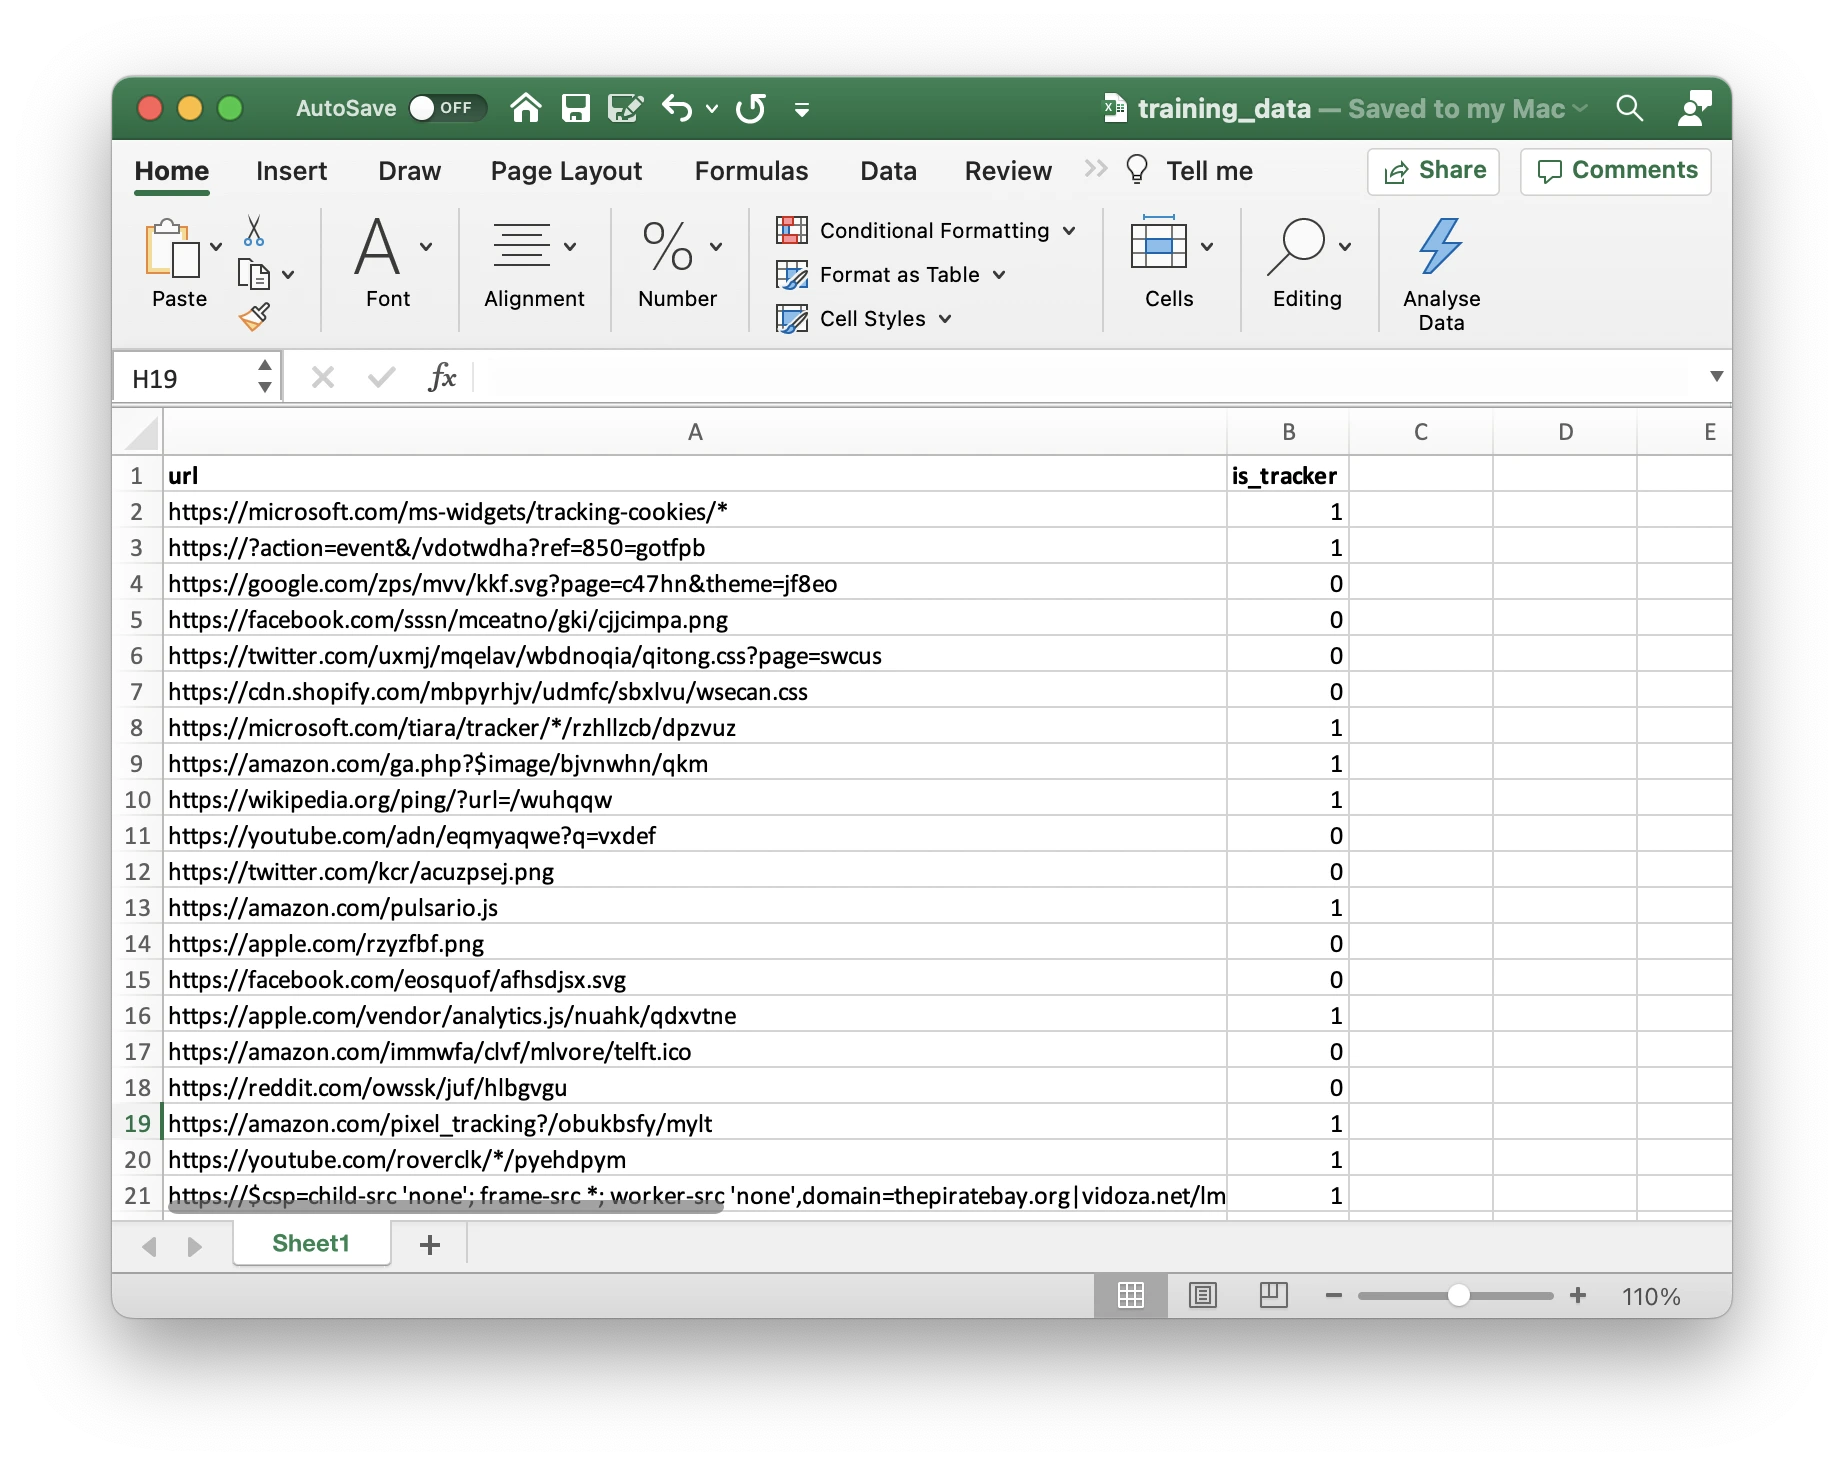The width and height of the screenshot is (1844, 1466).
Task: Run Analyse Data
Action: 1441,274
